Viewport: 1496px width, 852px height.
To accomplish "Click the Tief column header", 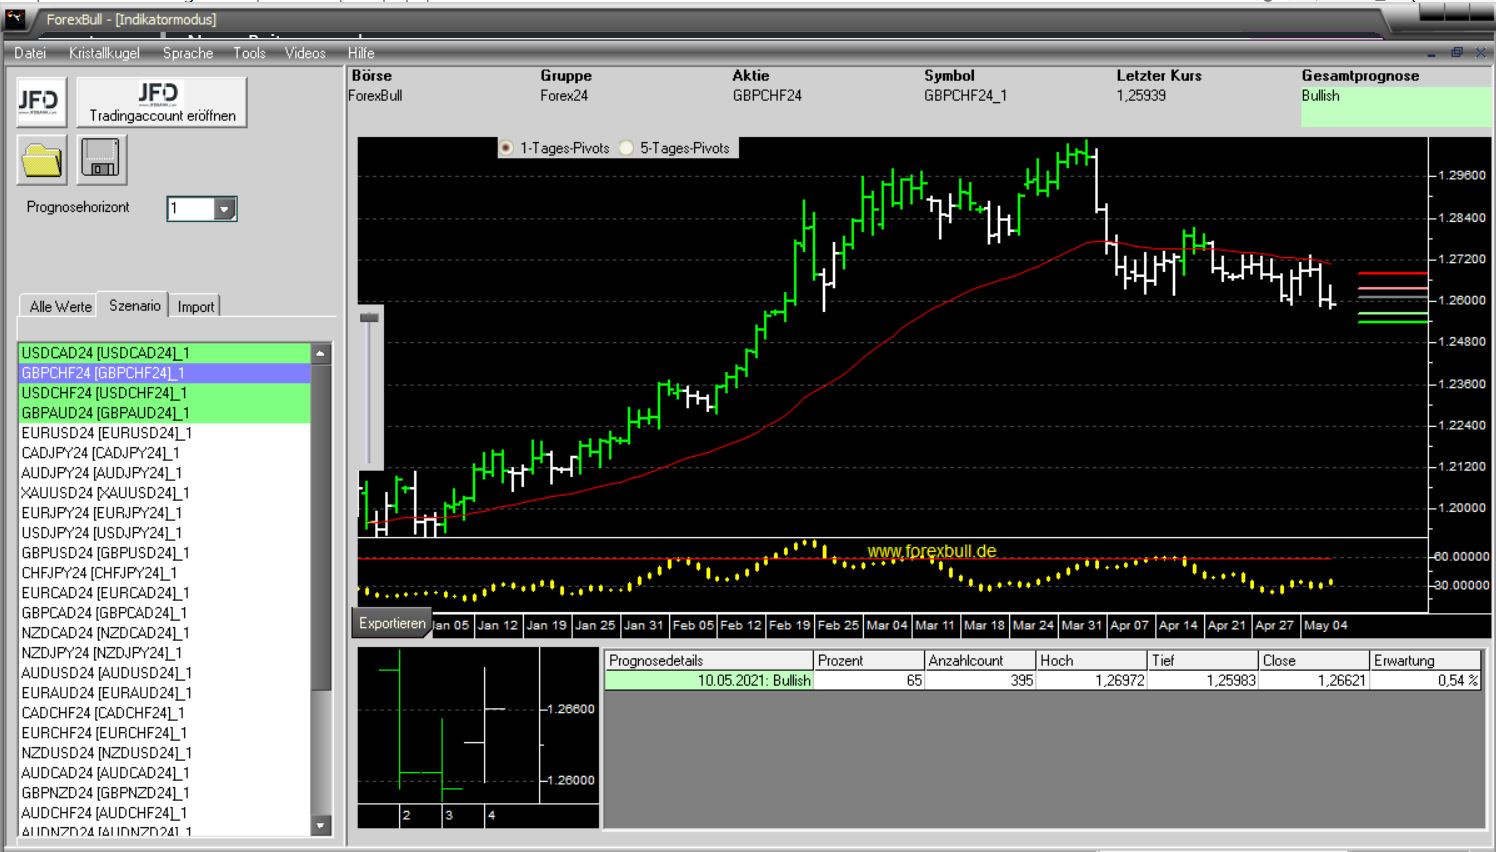I will click(x=1202, y=660).
